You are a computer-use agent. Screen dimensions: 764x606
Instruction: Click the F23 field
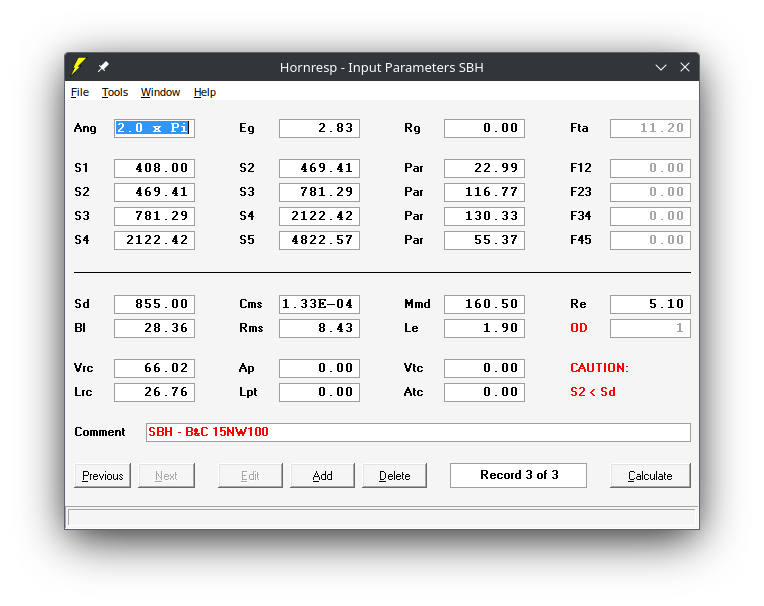[x=650, y=192]
